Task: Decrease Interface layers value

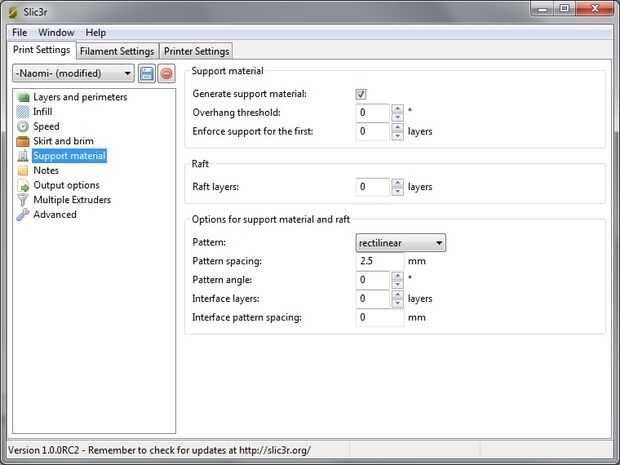Action: [x=397, y=303]
